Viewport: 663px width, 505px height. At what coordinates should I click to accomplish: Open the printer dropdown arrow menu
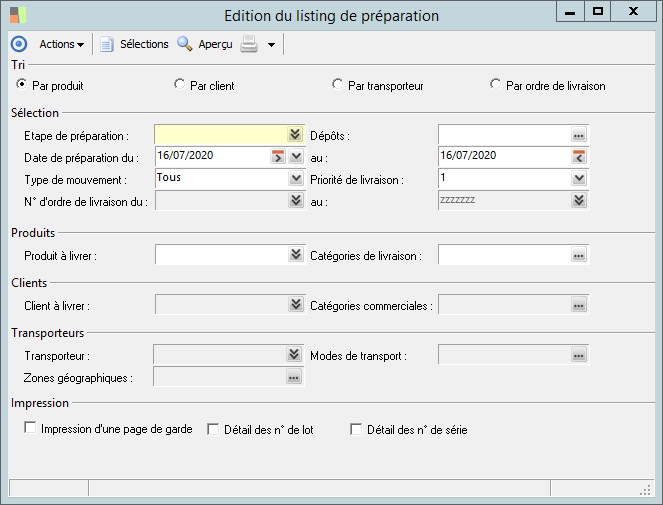[271, 45]
